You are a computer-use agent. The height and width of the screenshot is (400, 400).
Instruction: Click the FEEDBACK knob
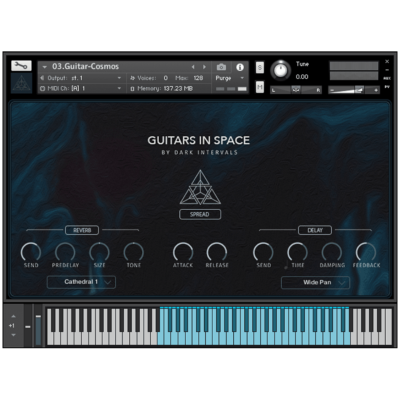click(366, 252)
